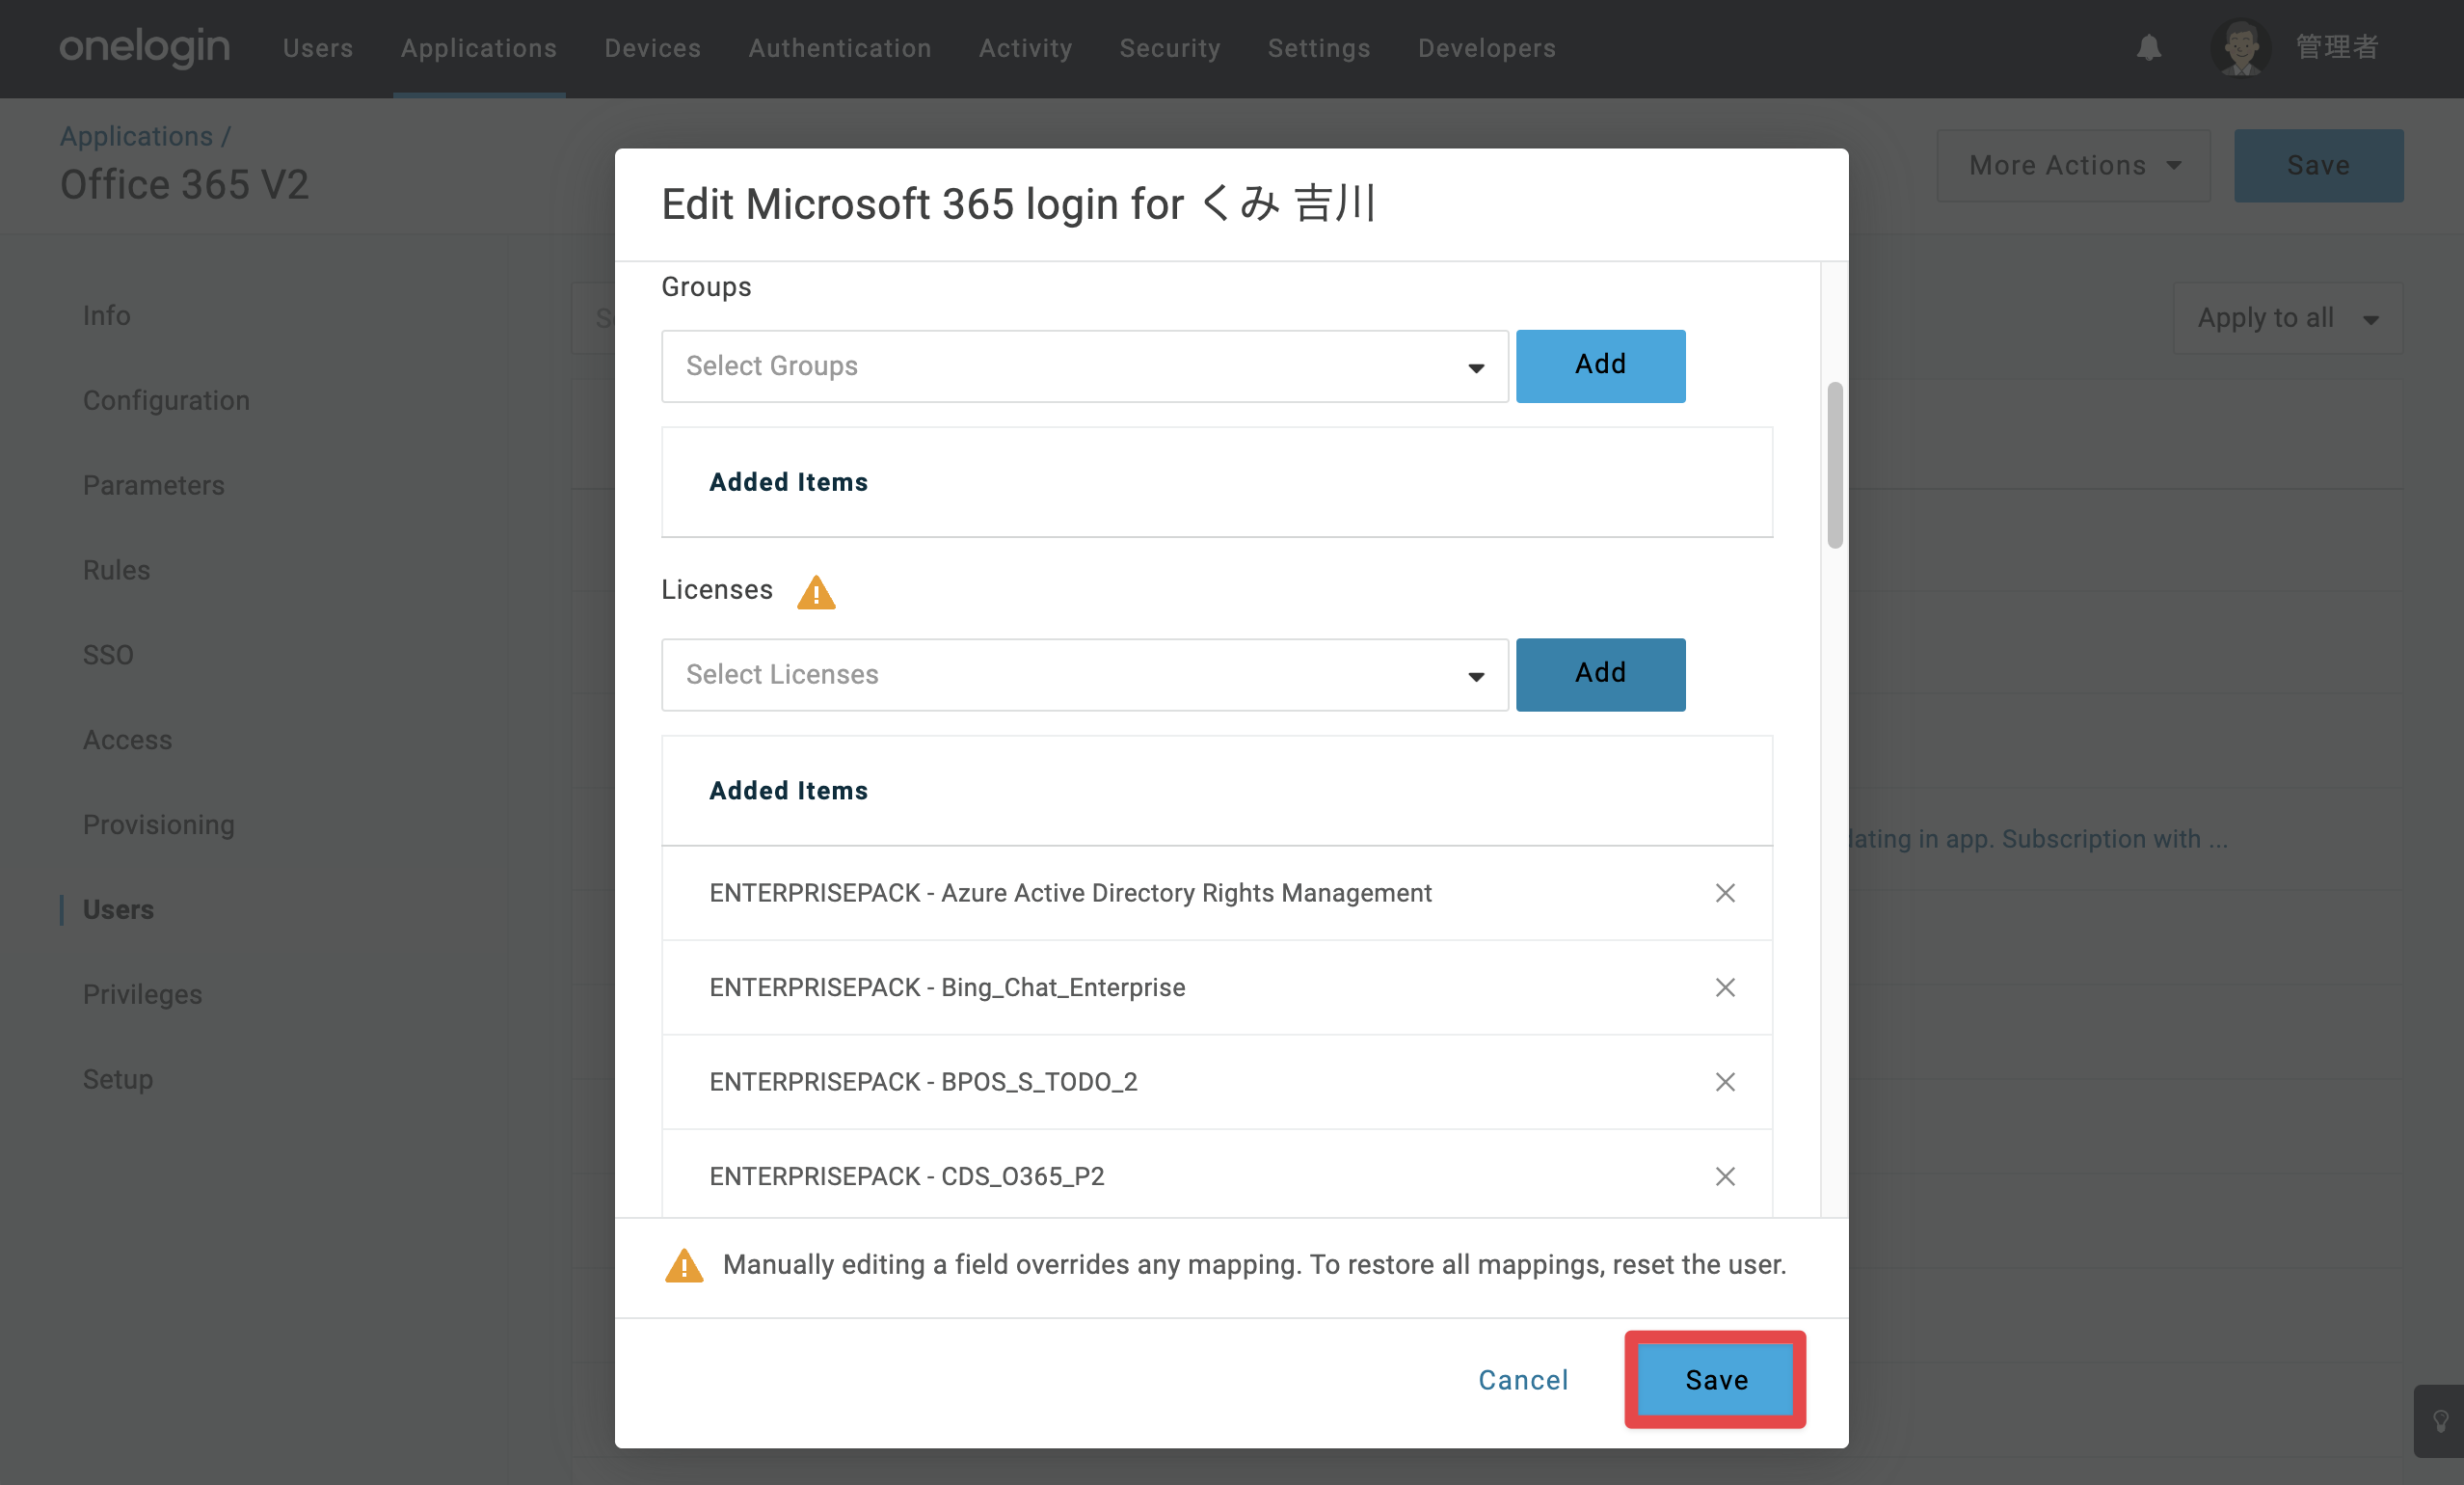The width and height of the screenshot is (2464, 1485).
Task: Select the ENTERPRISEPACK - BPOS_S_TODO_2 row text
Action: tap(923, 1081)
